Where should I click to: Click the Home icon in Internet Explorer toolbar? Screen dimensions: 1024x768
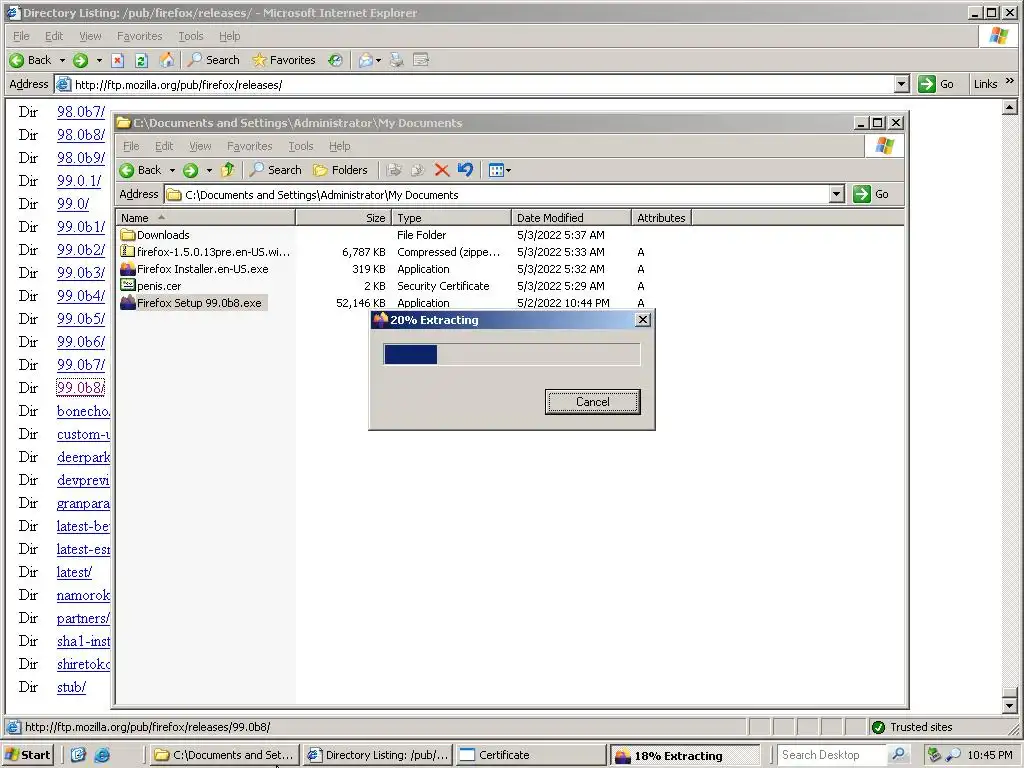pyautogui.click(x=167, y=60)
